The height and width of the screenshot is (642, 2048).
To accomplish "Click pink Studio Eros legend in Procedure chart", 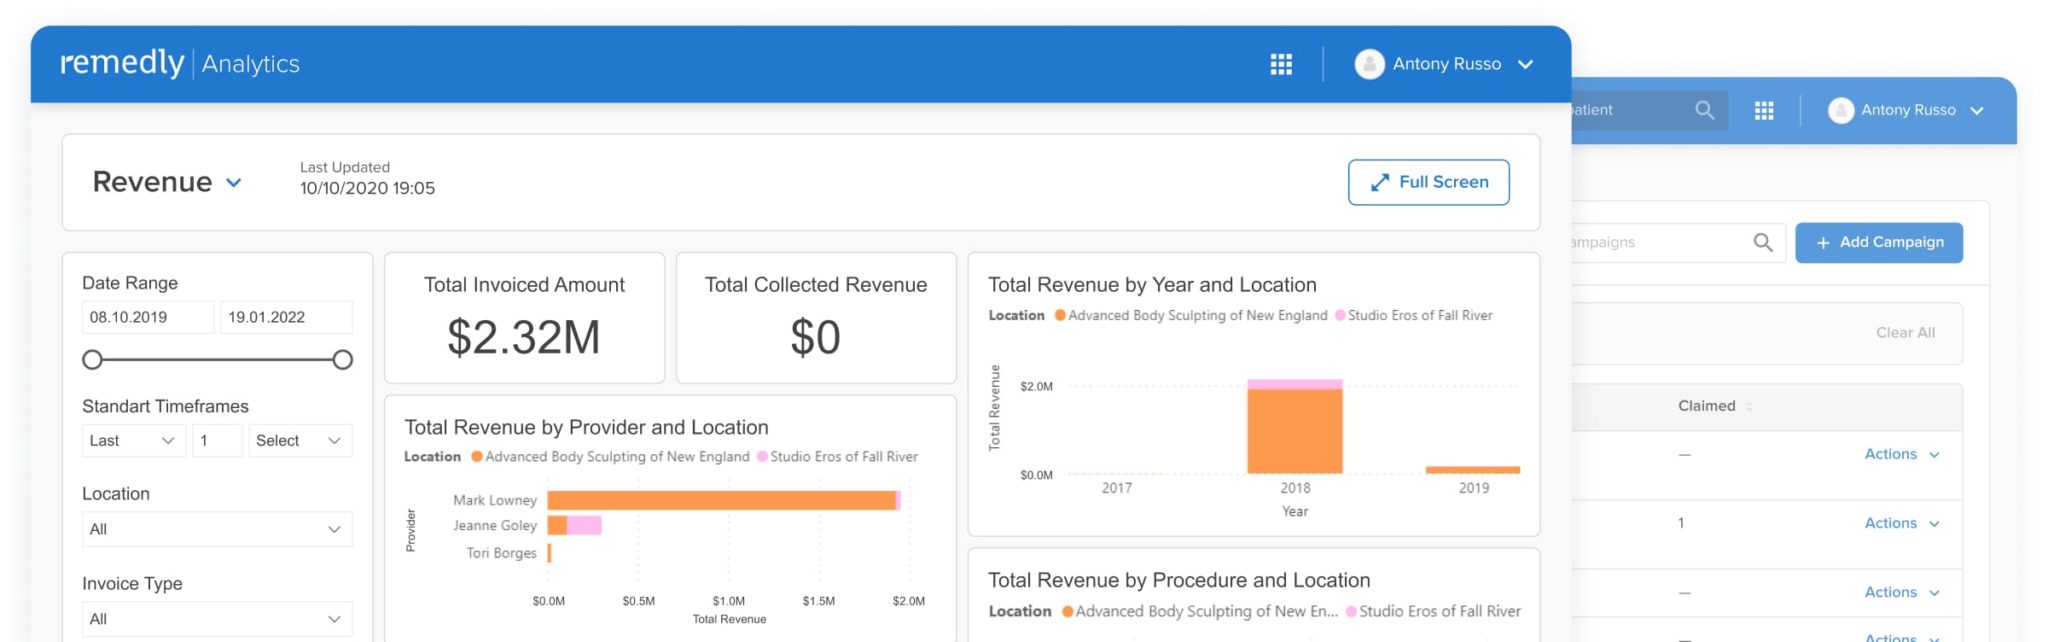I will coord(1433,611).
